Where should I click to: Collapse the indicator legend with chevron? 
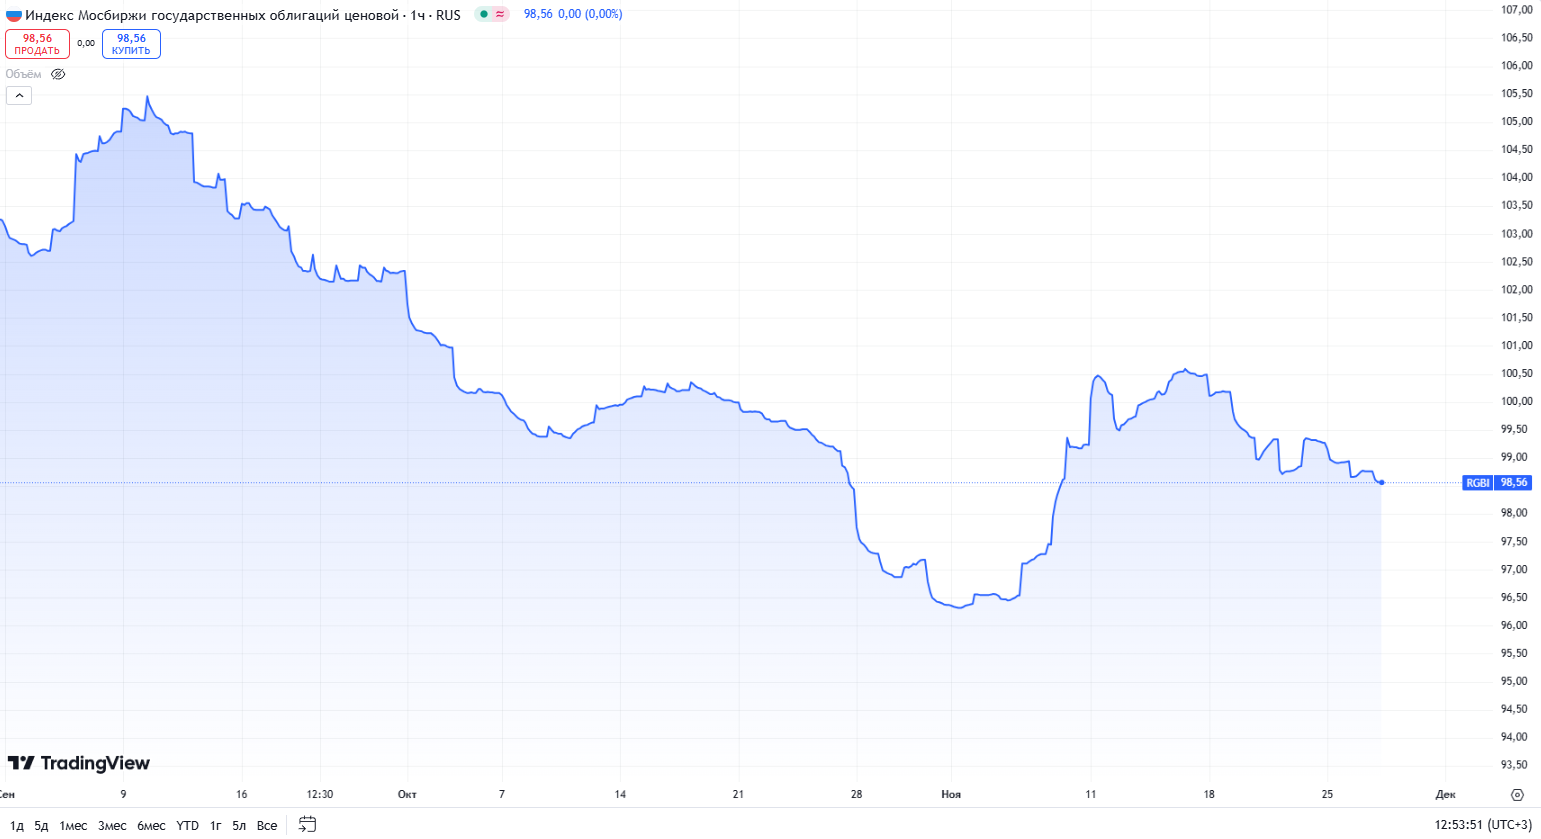[19, 96]
